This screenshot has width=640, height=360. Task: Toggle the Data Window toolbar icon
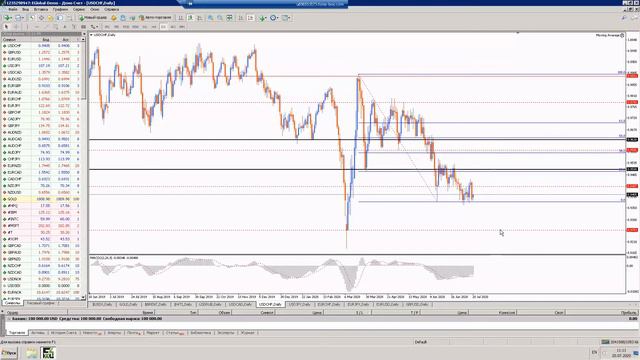[x=41, y=18]
